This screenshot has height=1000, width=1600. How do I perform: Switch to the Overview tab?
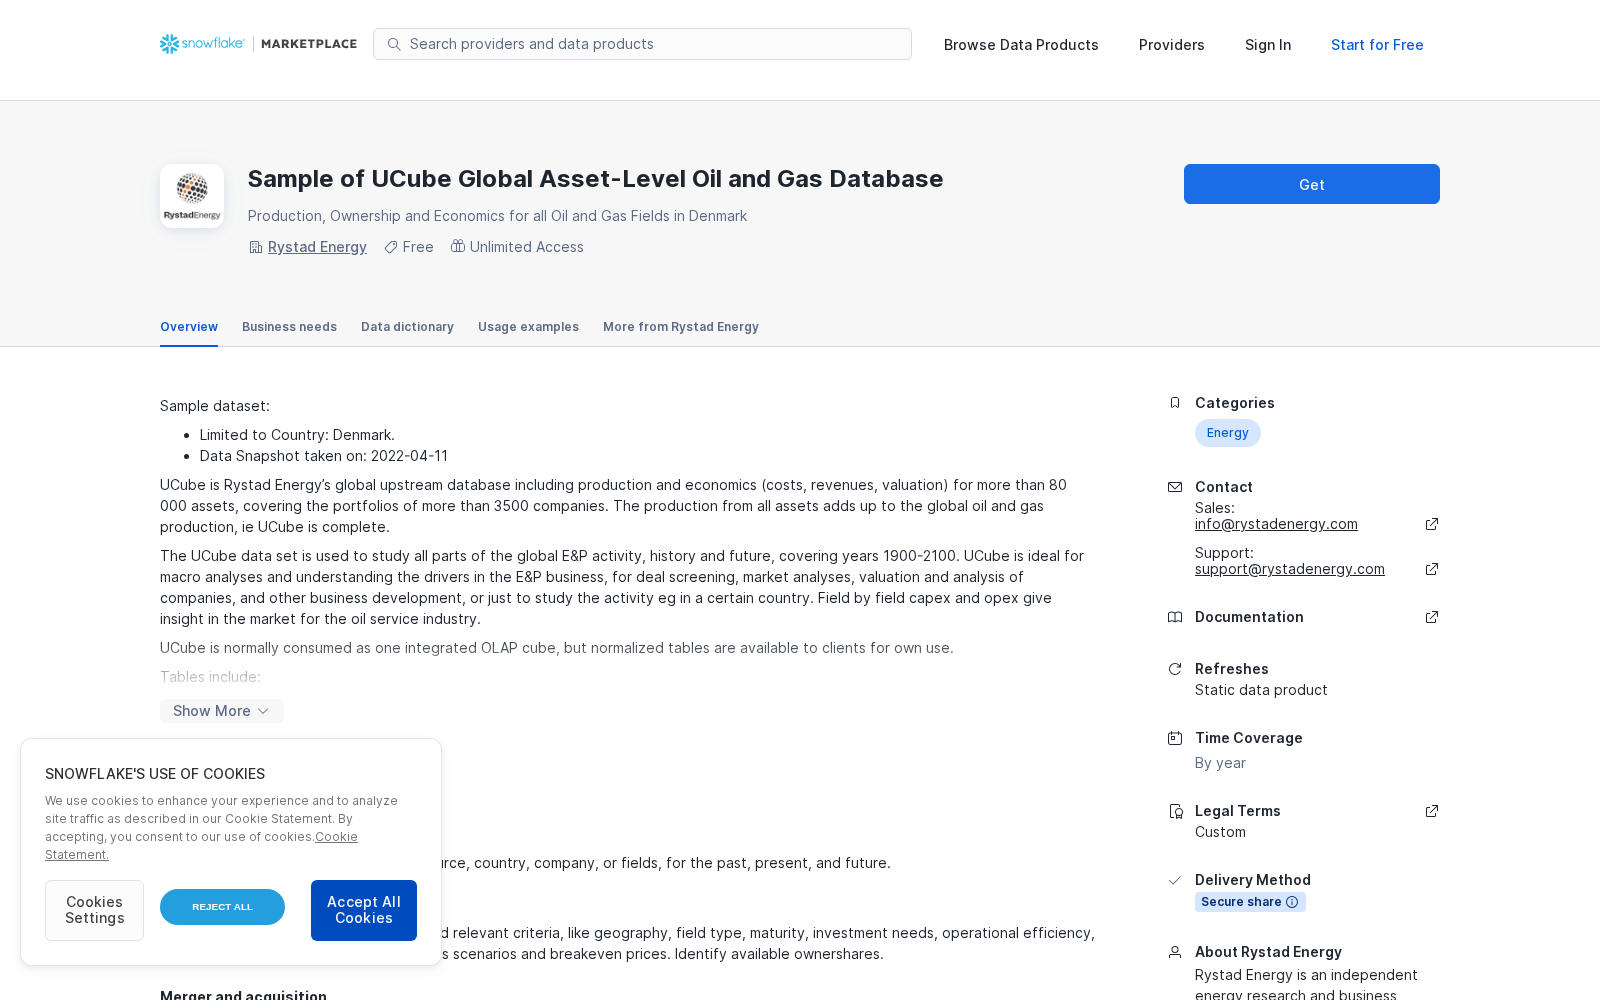[x=189, y=327]
